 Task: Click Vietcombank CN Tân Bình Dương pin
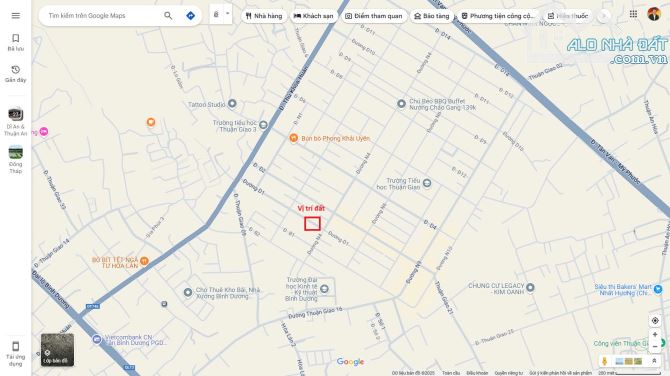pos(97,339)
